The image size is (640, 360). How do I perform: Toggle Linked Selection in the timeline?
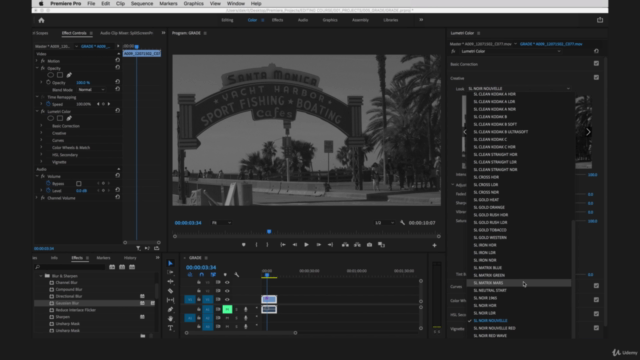213,275
